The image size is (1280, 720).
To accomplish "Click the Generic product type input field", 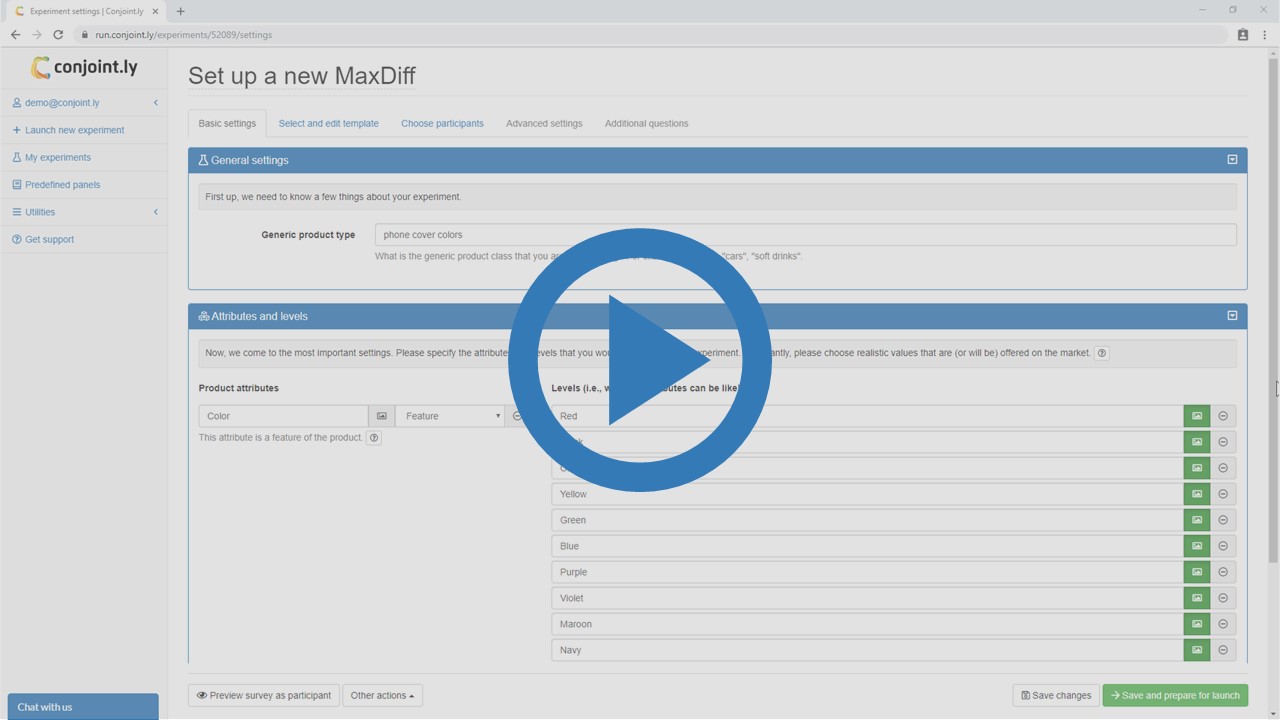I will (700, 234).
